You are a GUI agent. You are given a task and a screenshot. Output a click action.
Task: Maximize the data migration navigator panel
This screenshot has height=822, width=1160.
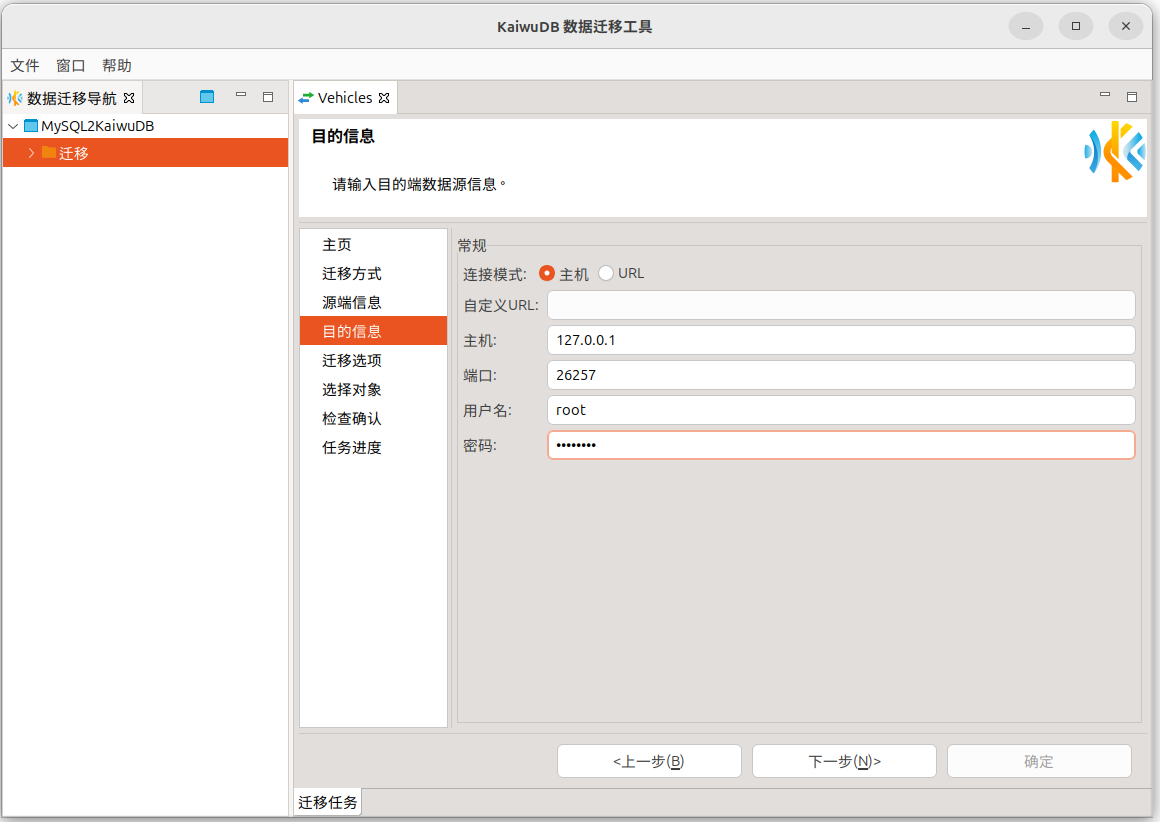point(268,97)
